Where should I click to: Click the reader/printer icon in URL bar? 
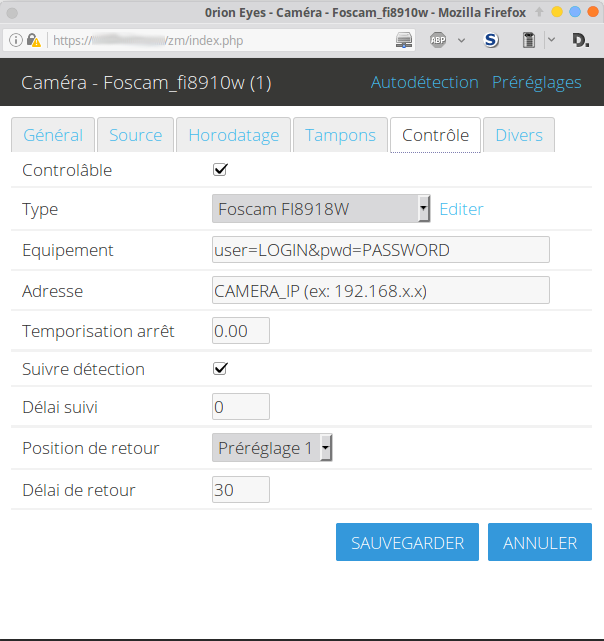[x=404, y=40]
